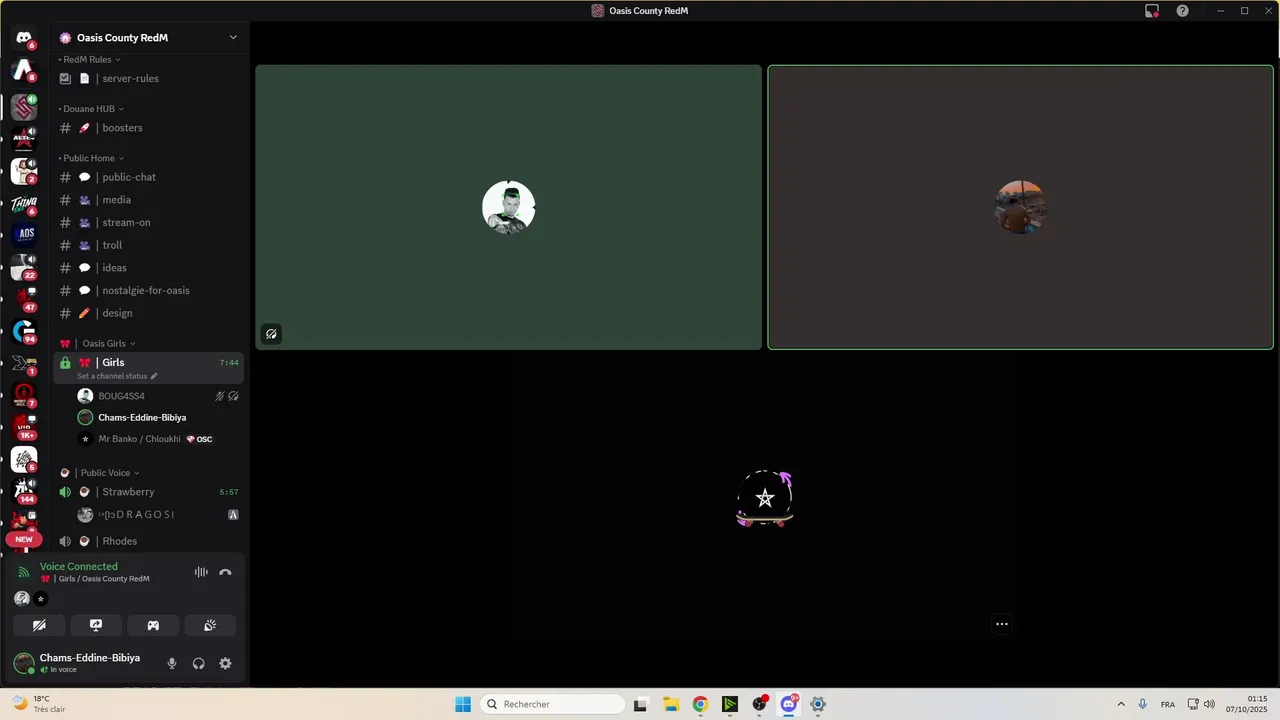Toggle noise suppression waveform icon
Viewport: 1280px width, 720px height.
pos(201,572)
